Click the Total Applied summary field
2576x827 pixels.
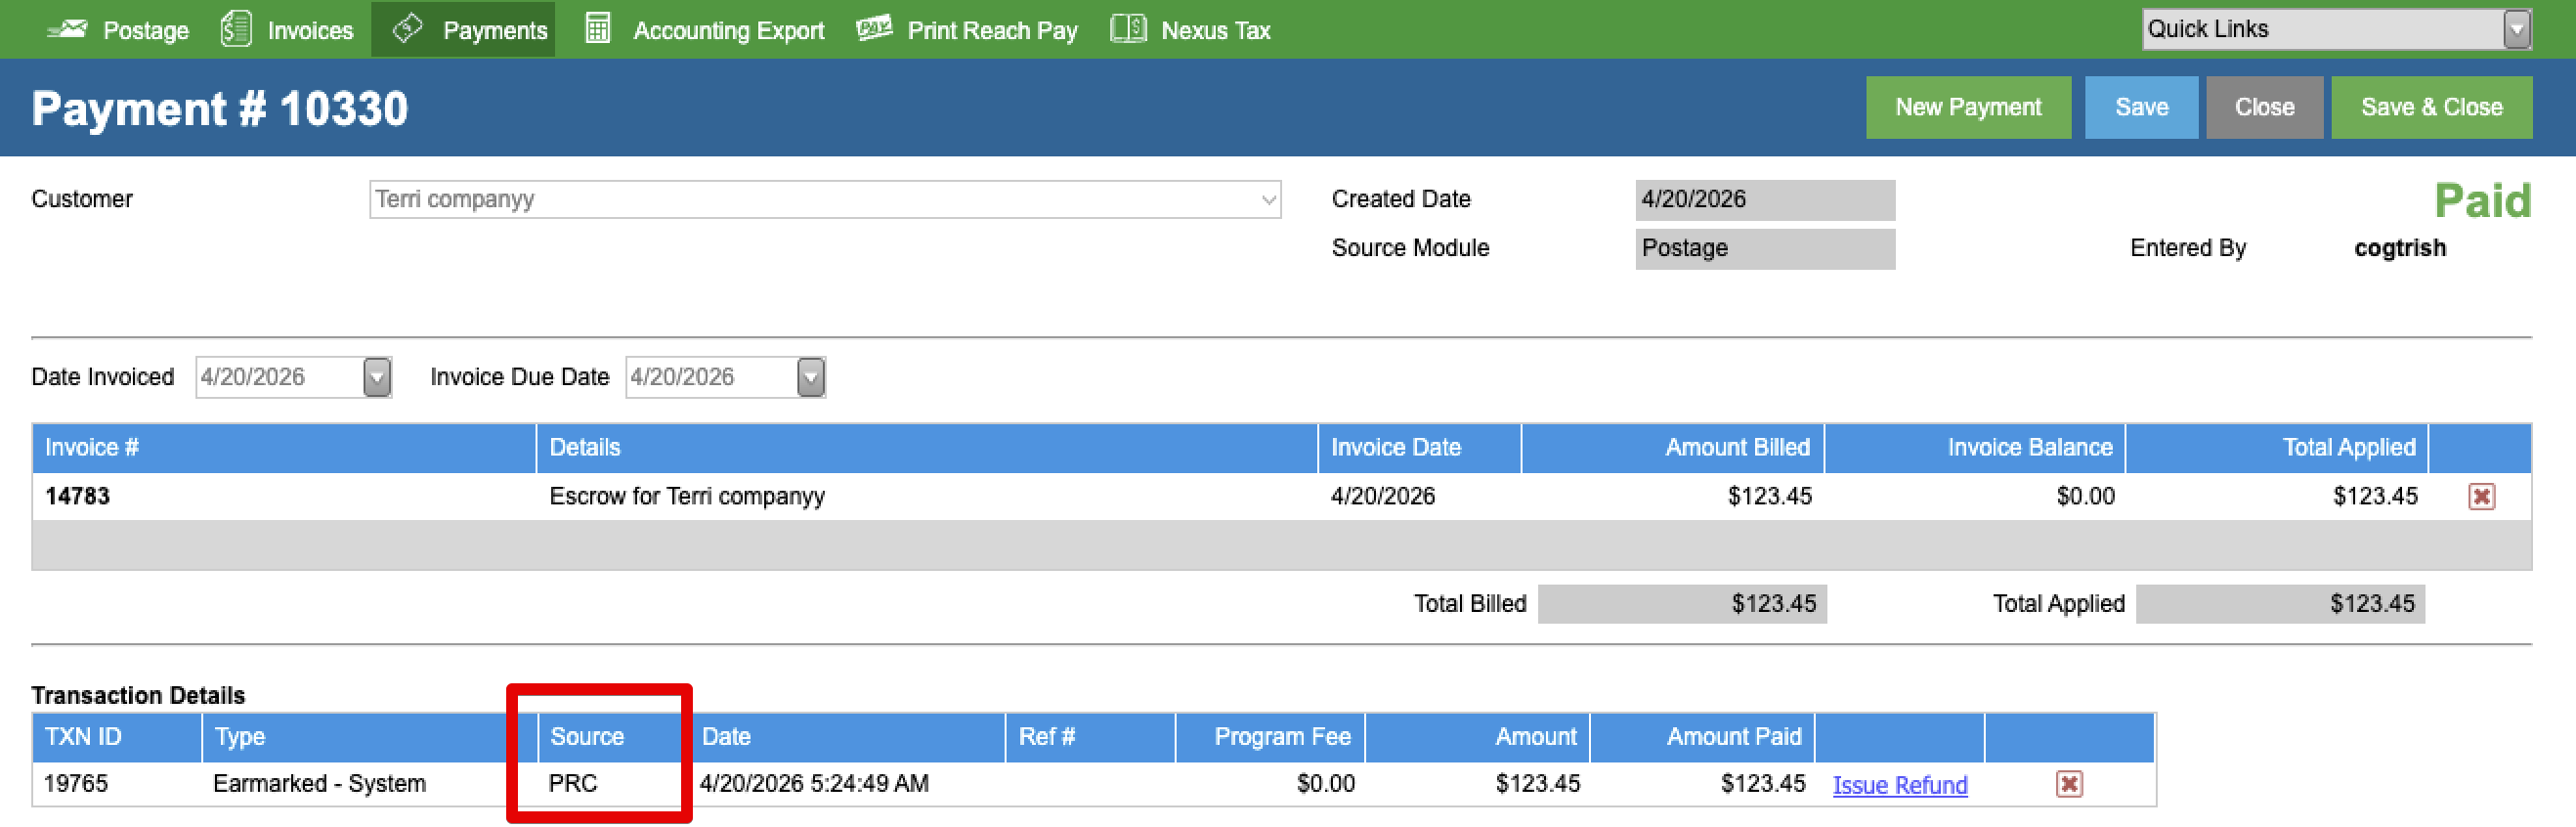coord(2279,604)
